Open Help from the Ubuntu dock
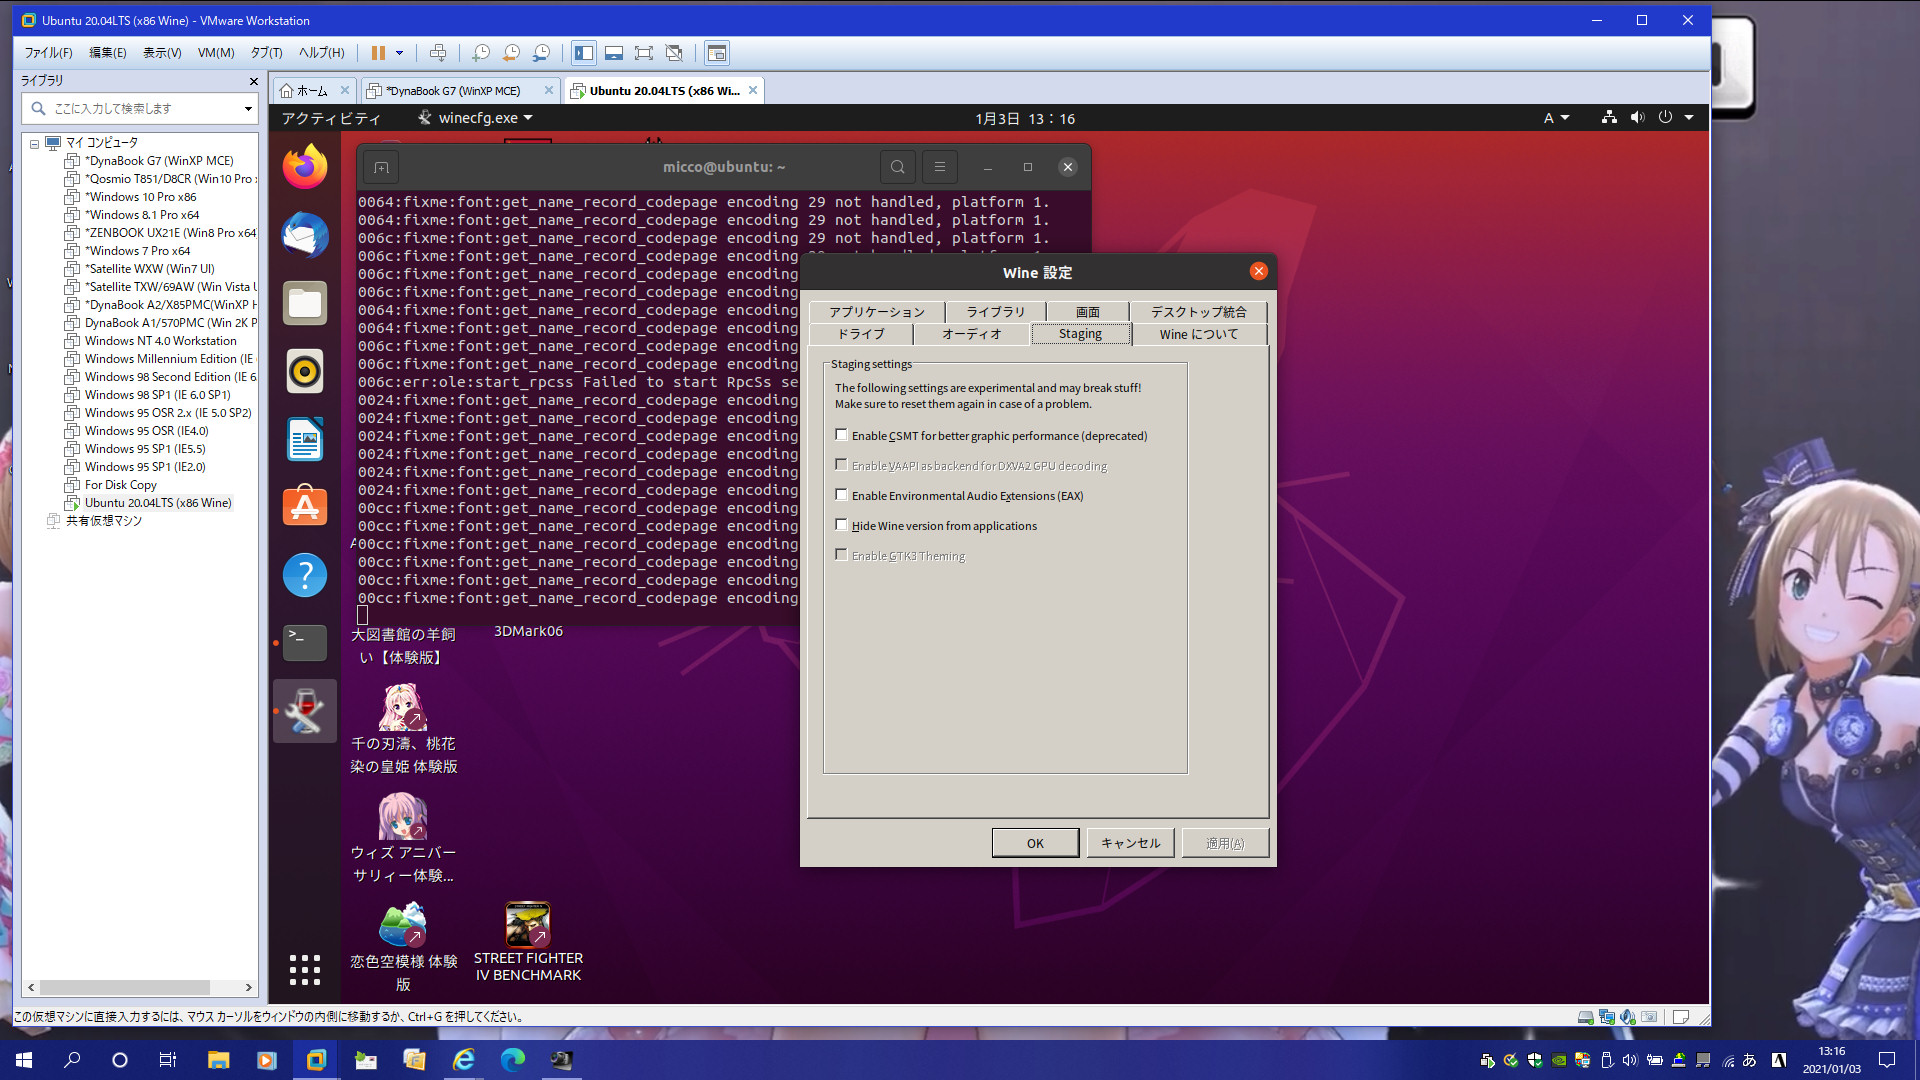1920x1080 pixels. [305, 575]
